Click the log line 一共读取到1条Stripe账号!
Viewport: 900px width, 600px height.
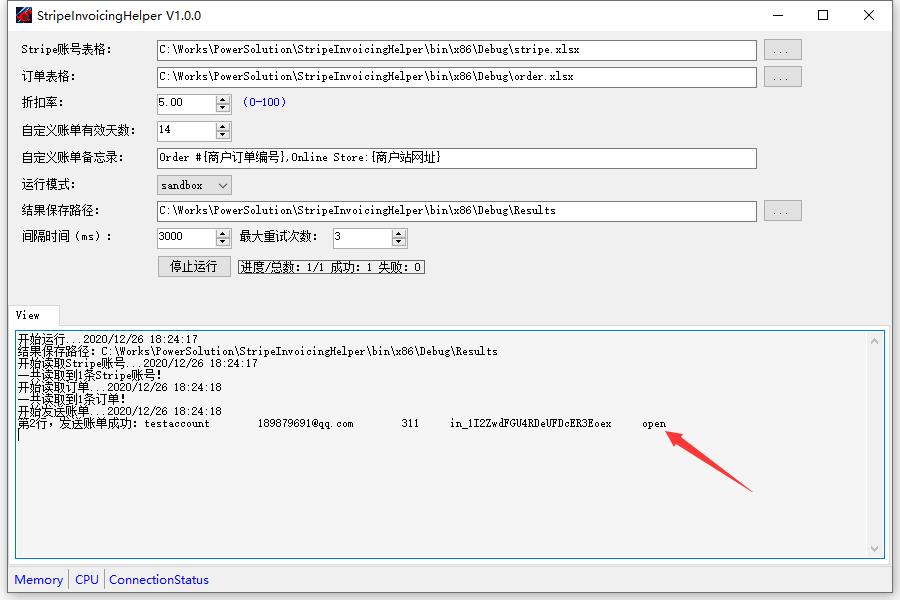click(90, 376)
